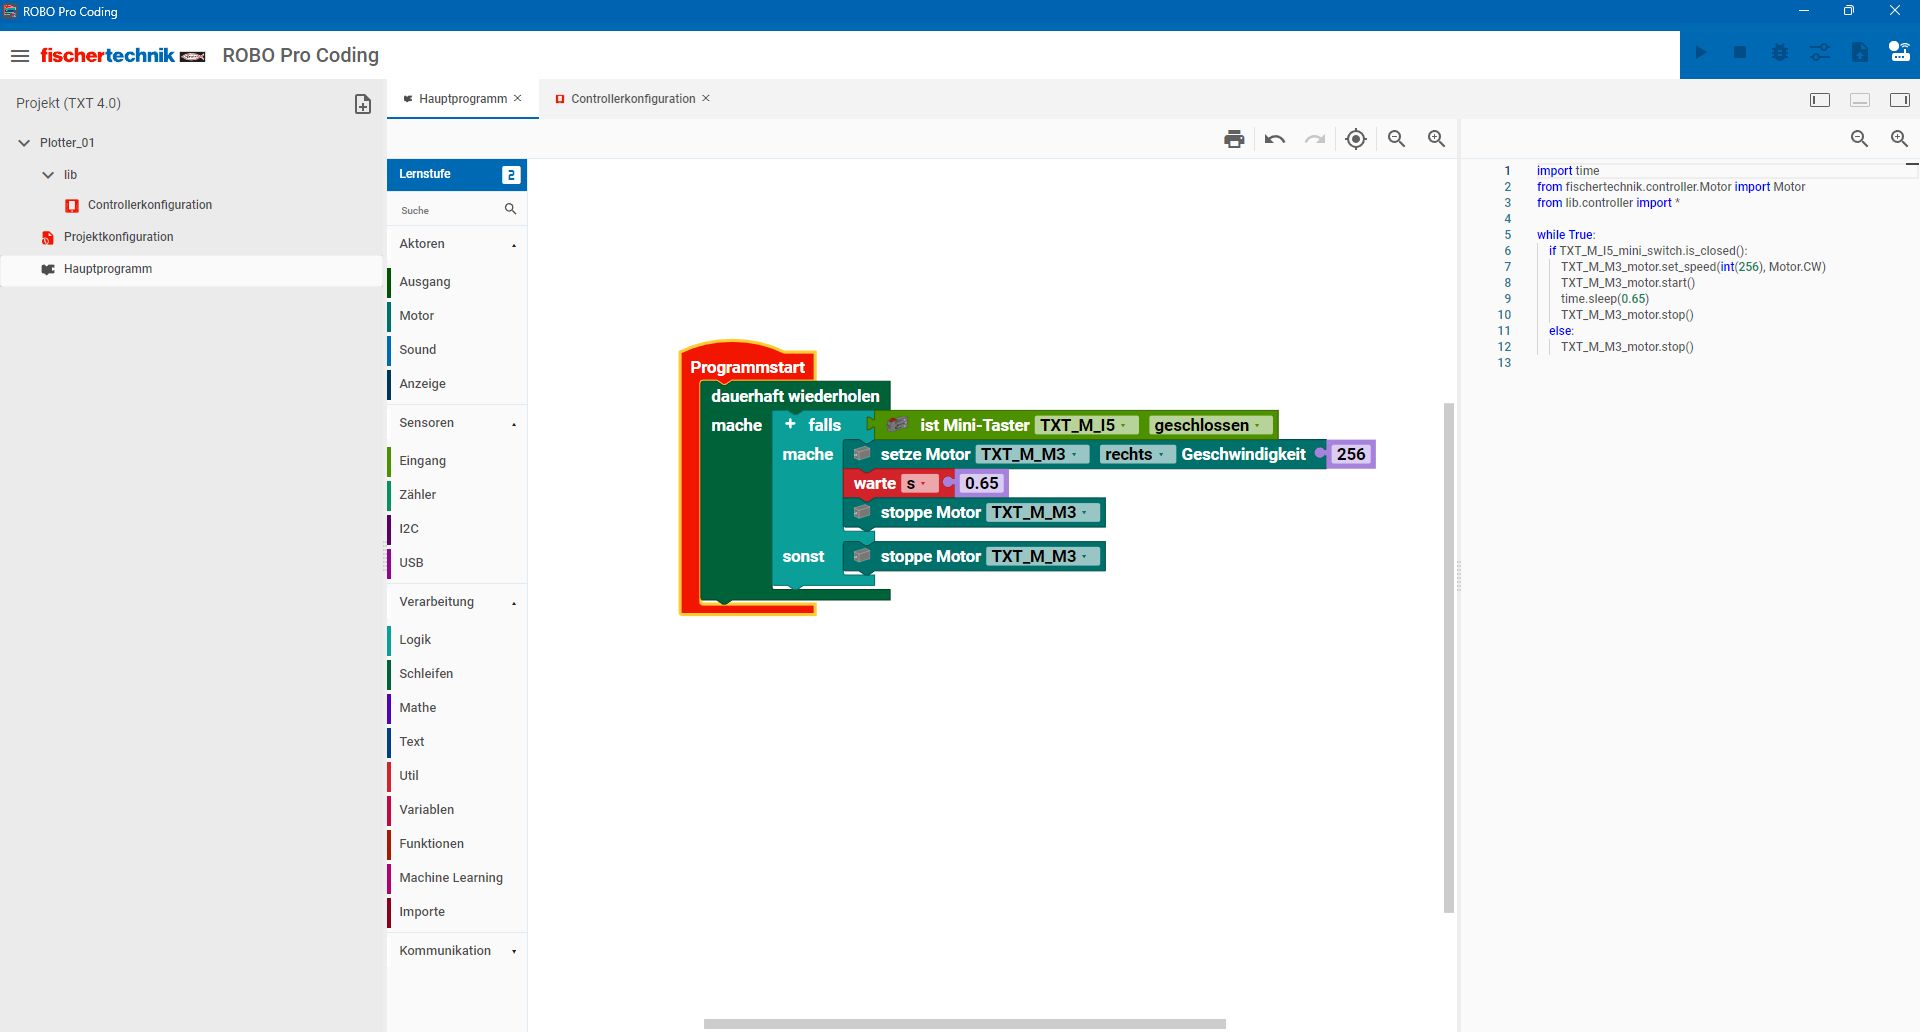Select Projektkonfiguration in the project tree
Viewport: 1920px width, 1032px height.
(x=118, y=237)
